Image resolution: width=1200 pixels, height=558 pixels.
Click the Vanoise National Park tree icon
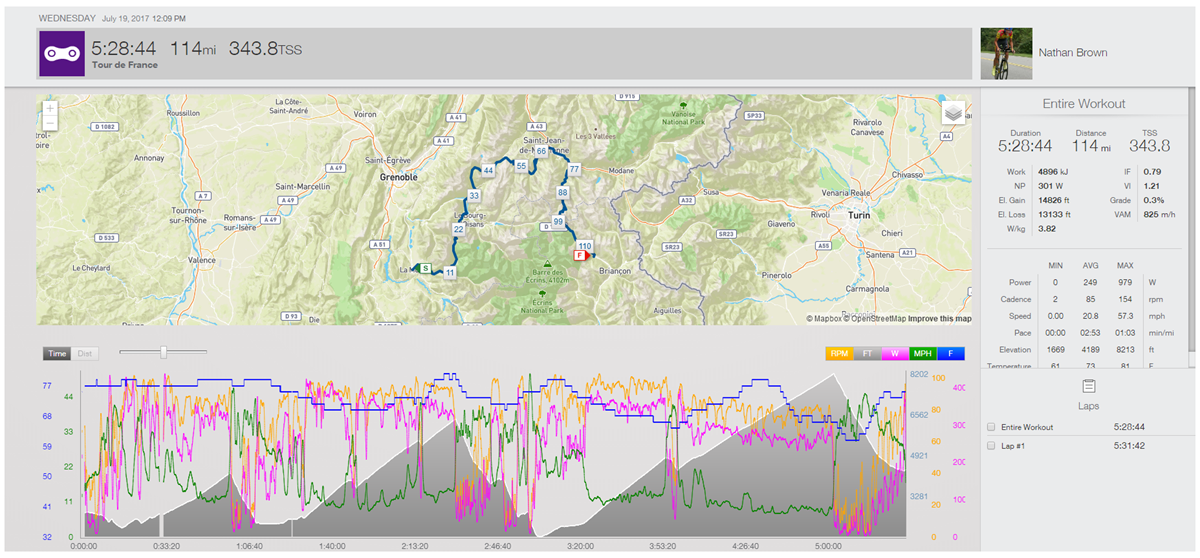point(682,104)
